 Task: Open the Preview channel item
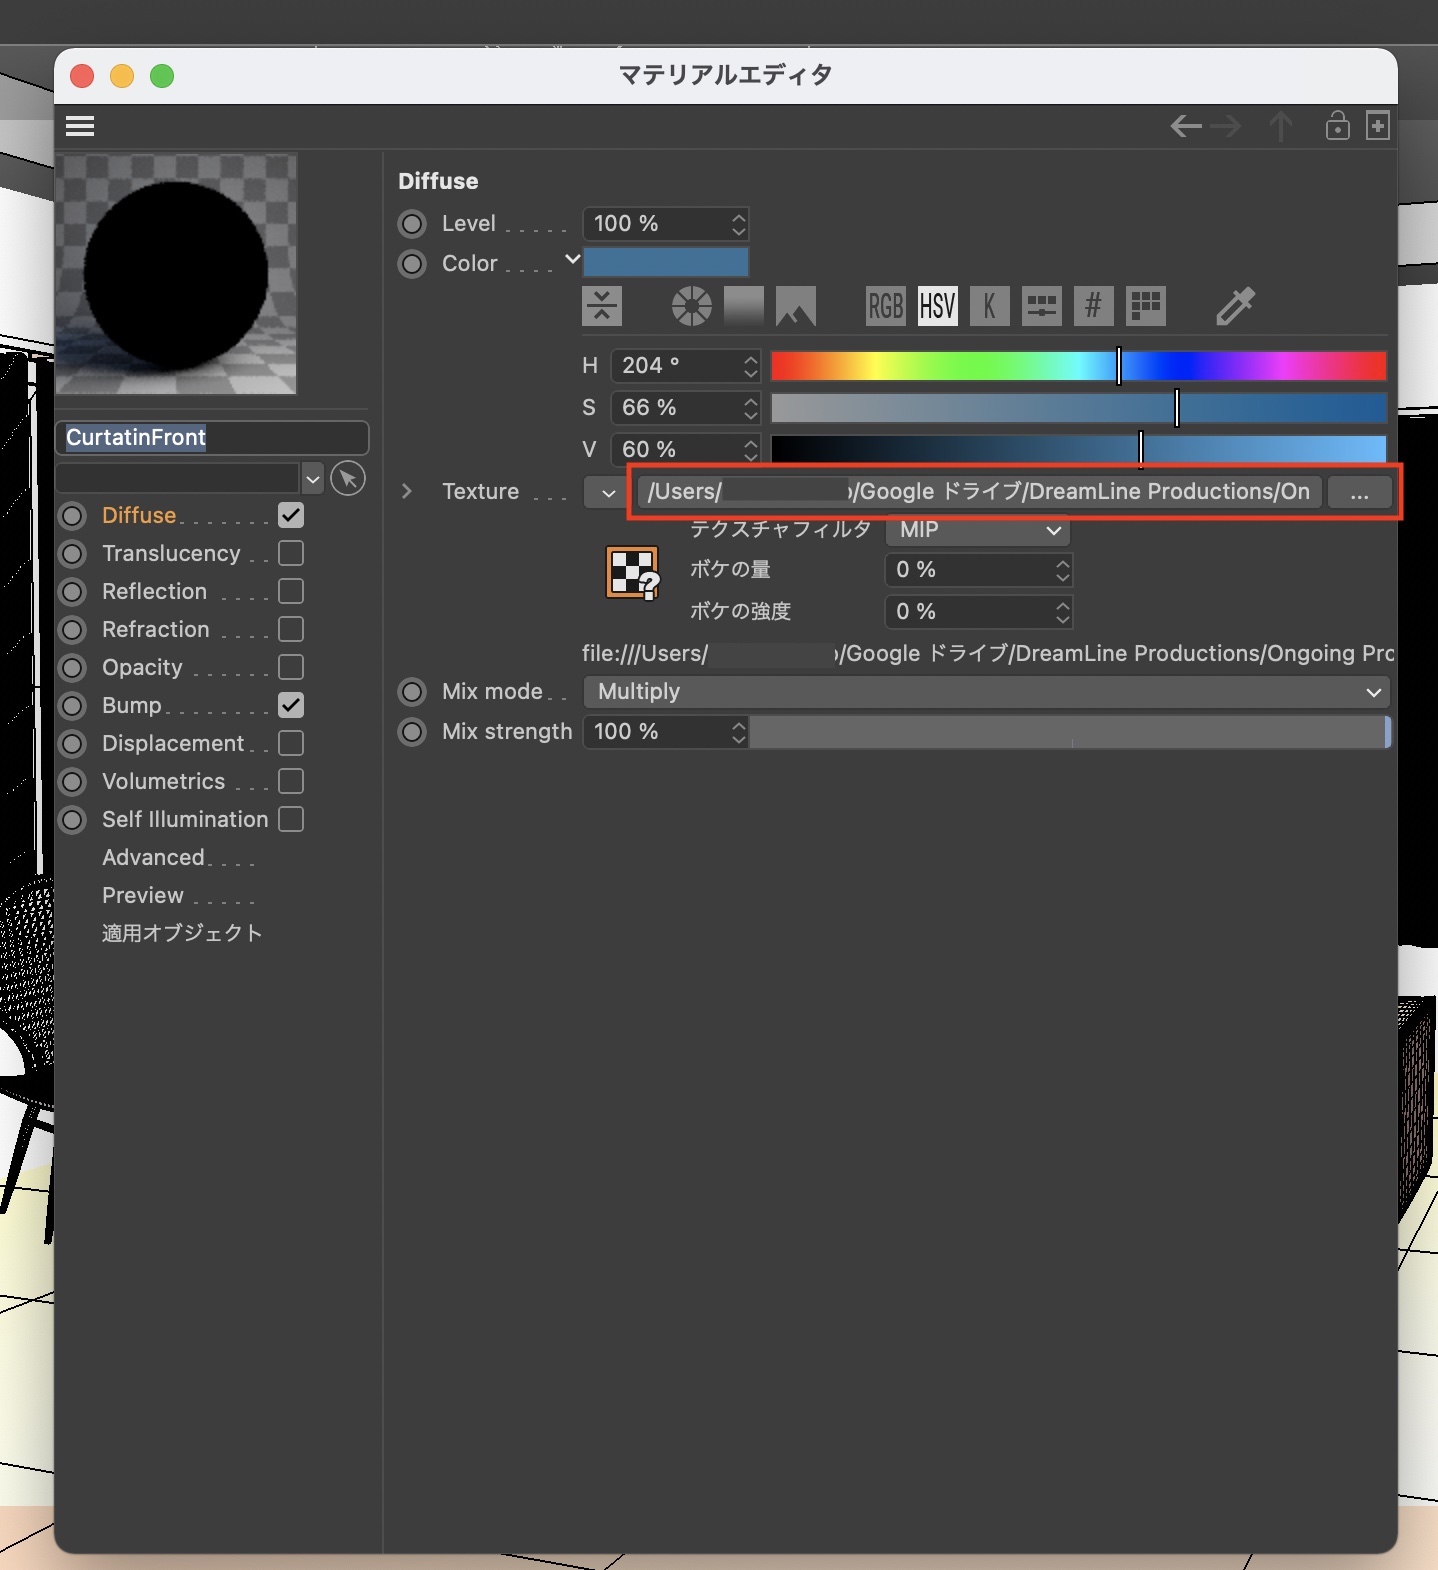(143, 895)
